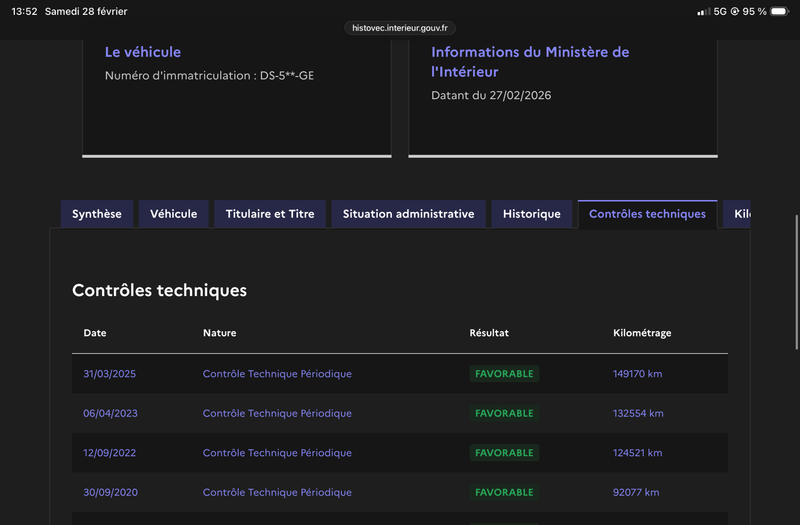The height and width of the screenshot is (525, 800).
Task: Select the Contrôles techniques tab
Action: coord(647,214)
